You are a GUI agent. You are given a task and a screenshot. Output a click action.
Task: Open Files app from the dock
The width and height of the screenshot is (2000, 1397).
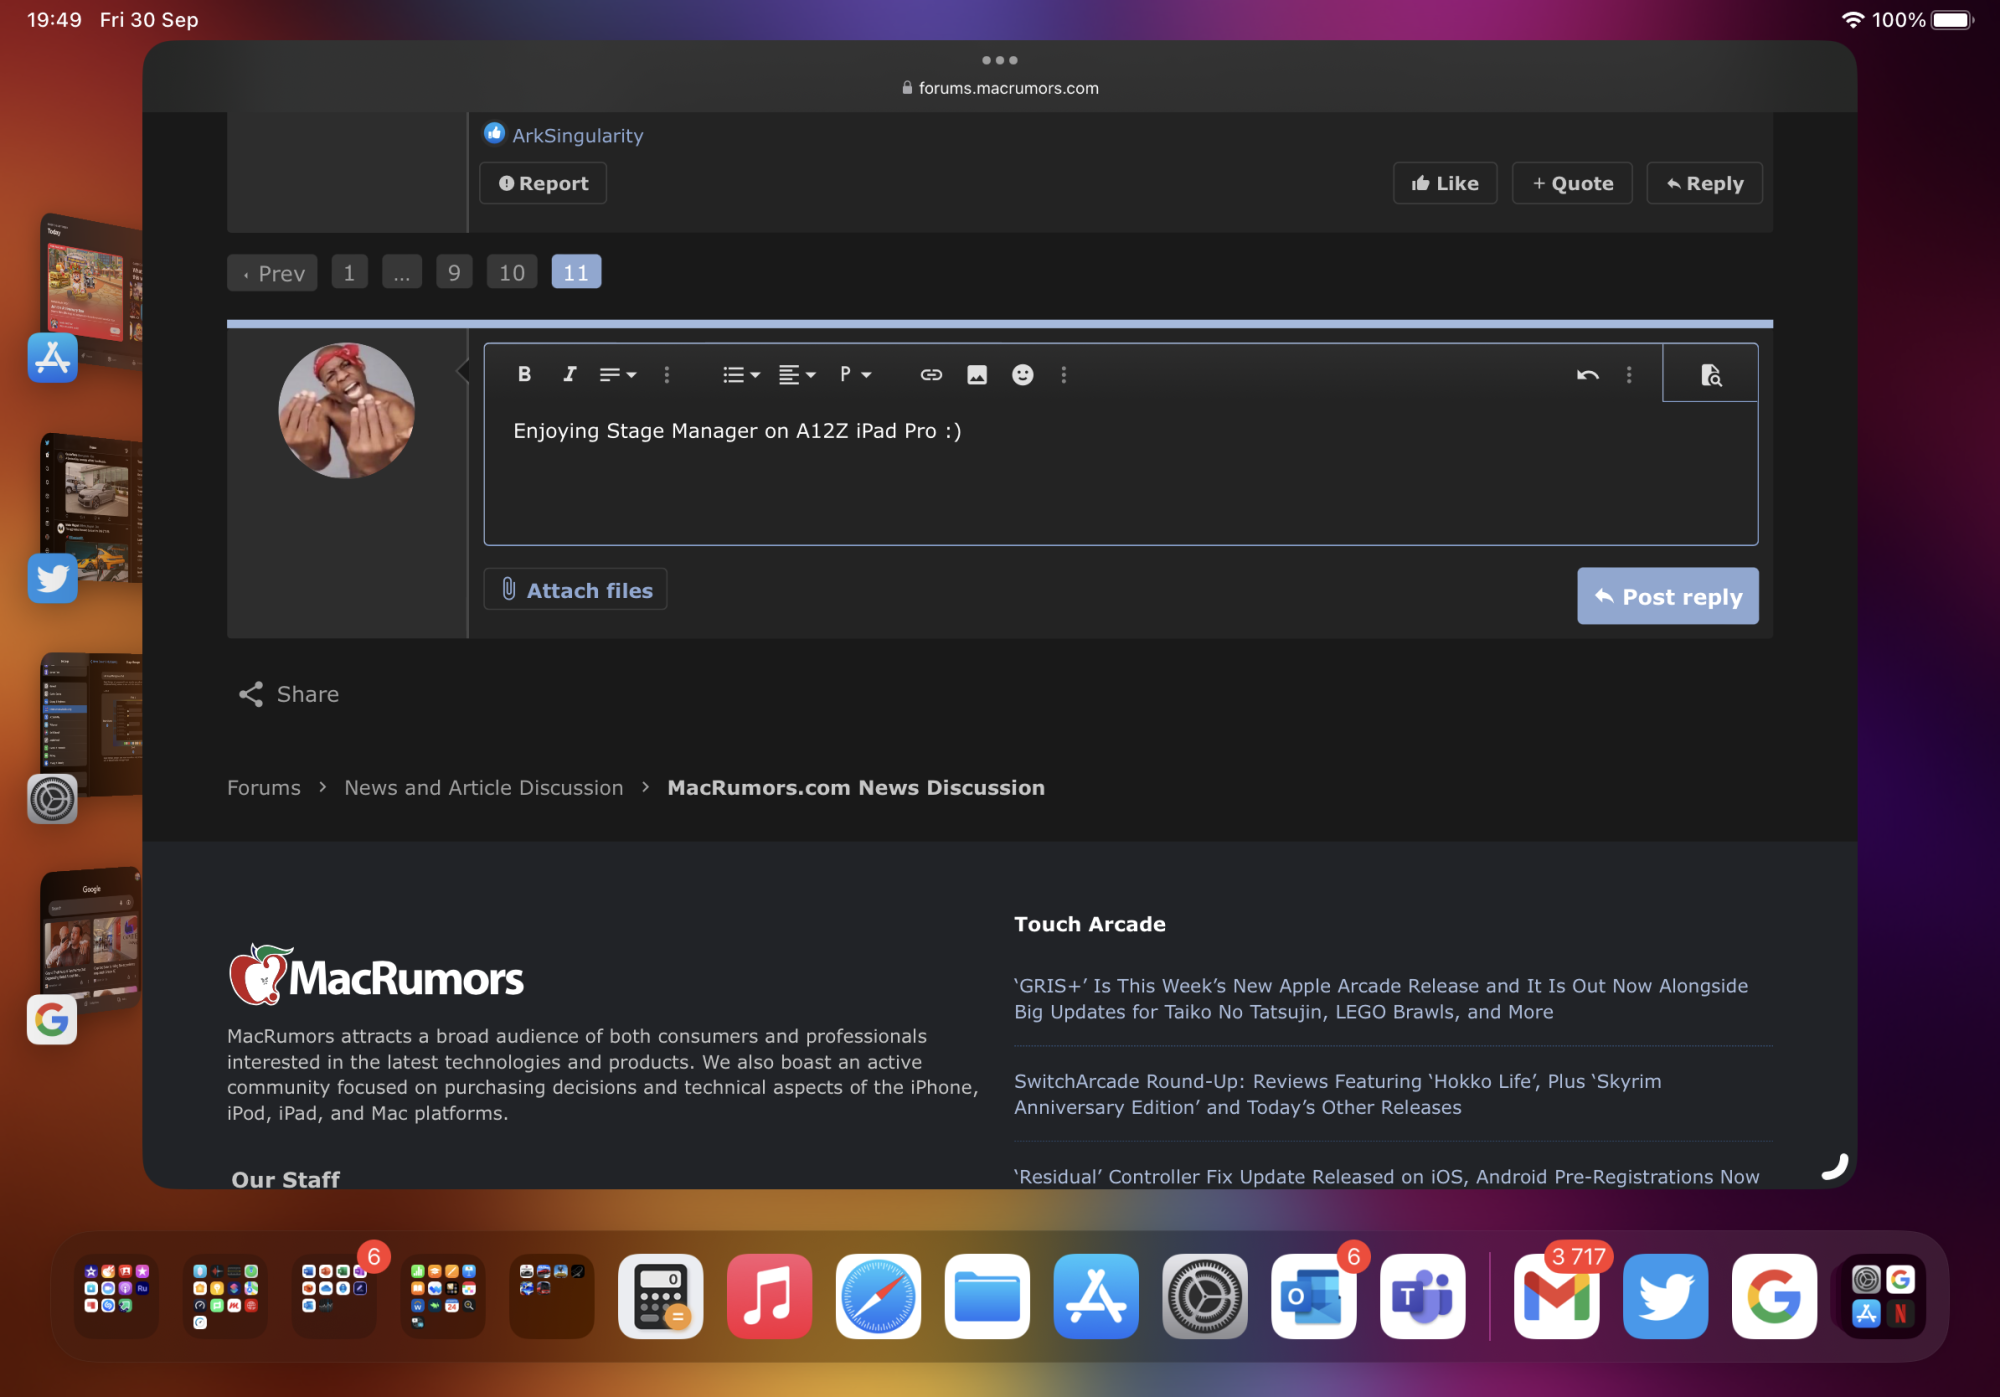pos(987,1296)
